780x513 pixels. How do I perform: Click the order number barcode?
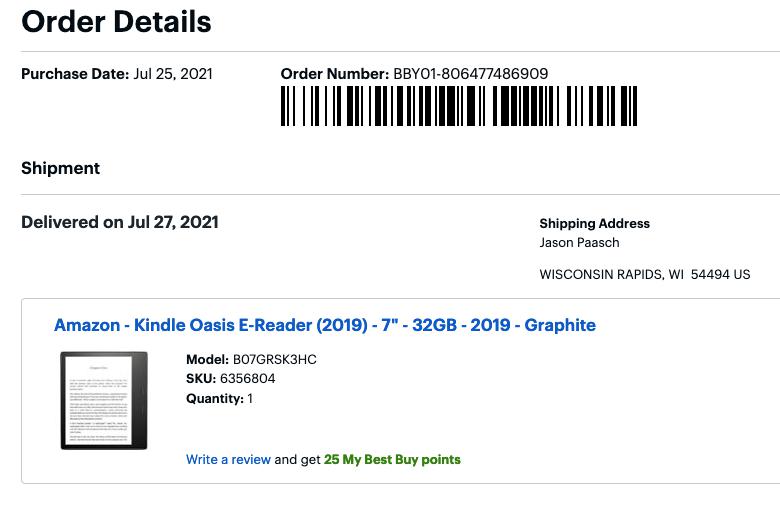coord(458,106)
